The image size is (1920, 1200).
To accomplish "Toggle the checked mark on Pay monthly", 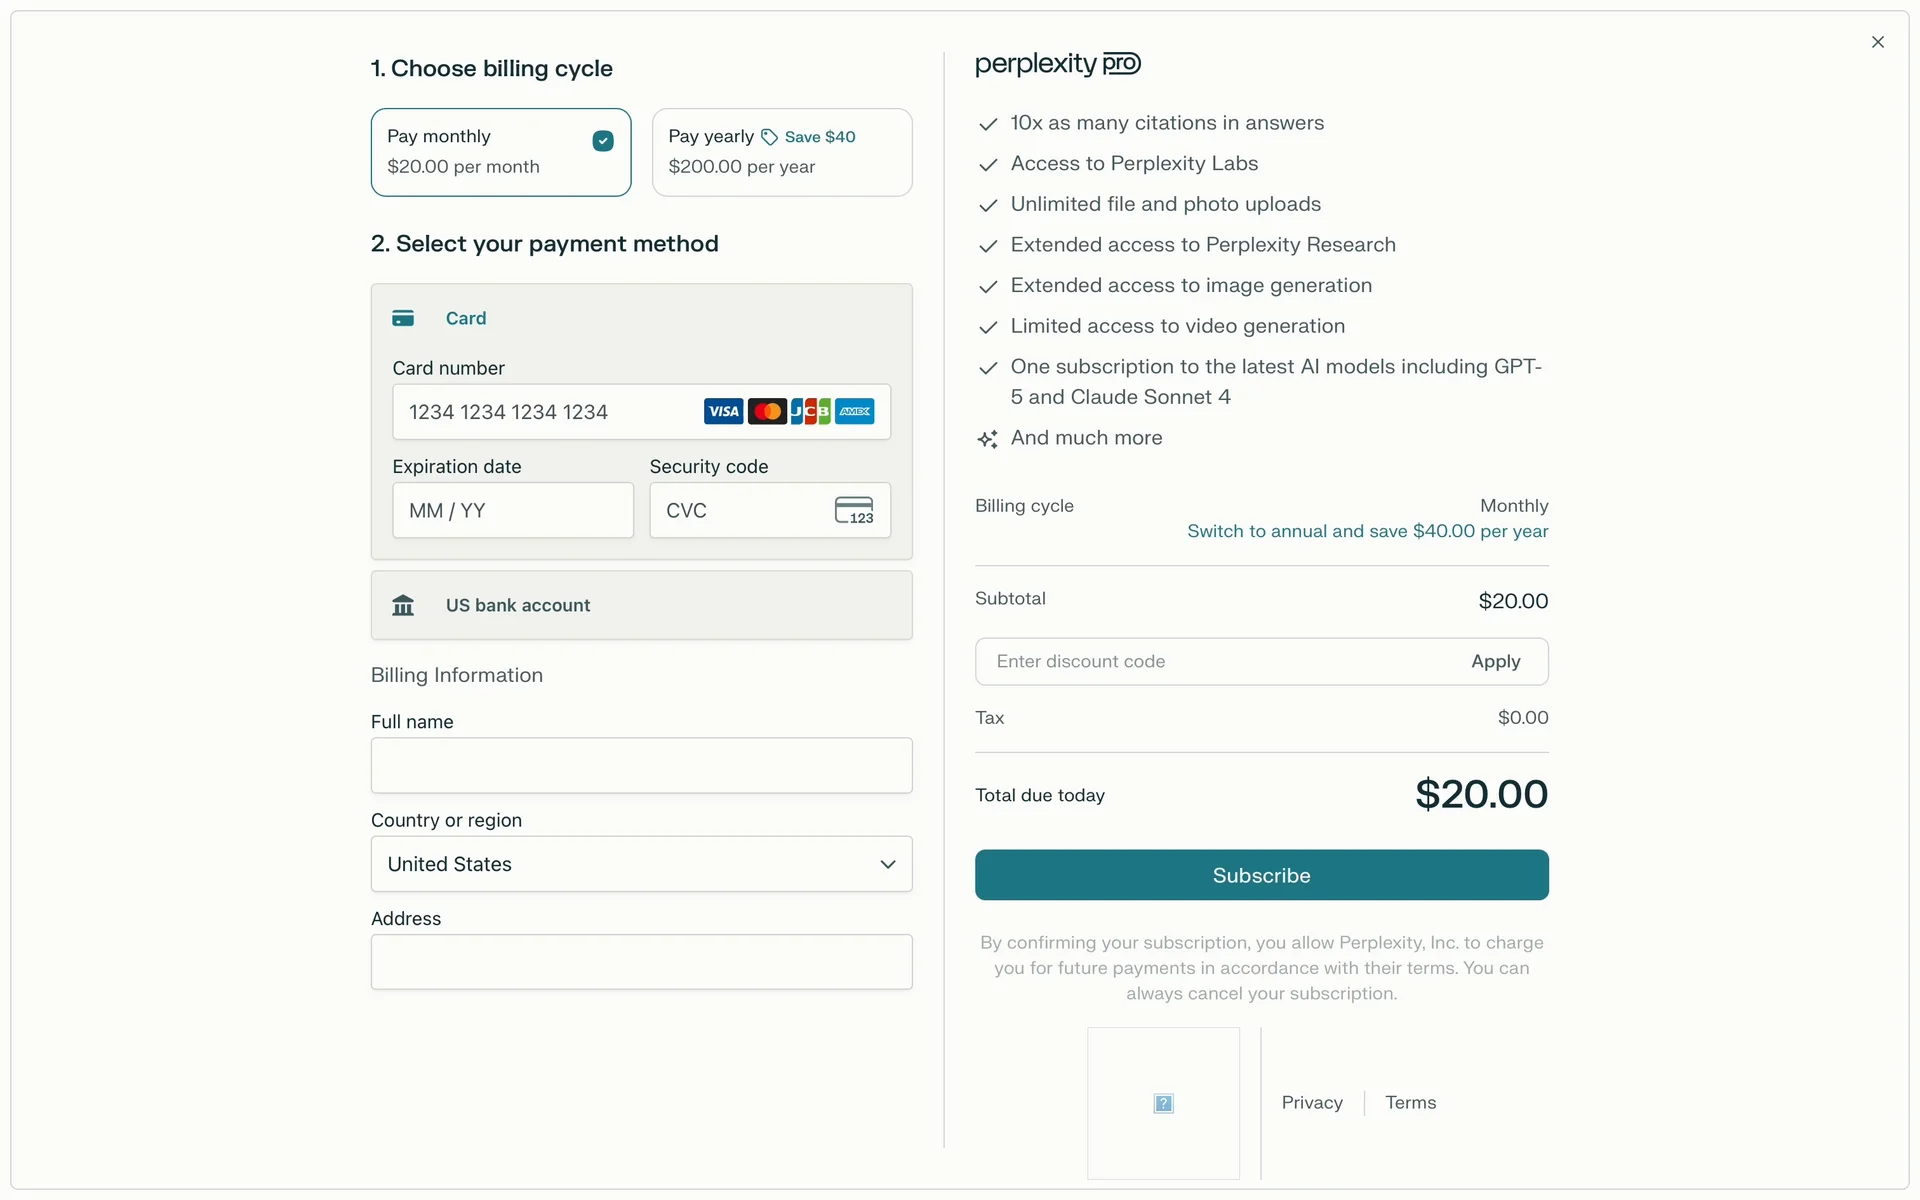I will (603, 141).
